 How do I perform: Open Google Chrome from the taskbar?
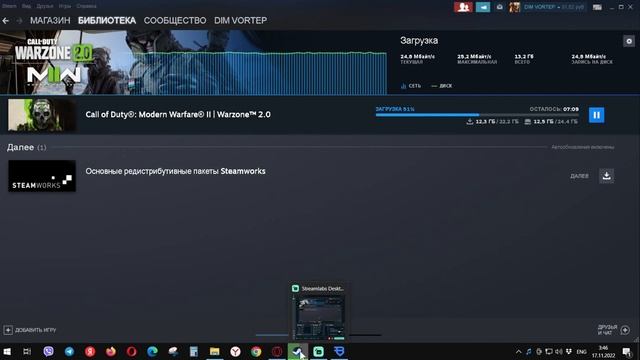(256, 352)
